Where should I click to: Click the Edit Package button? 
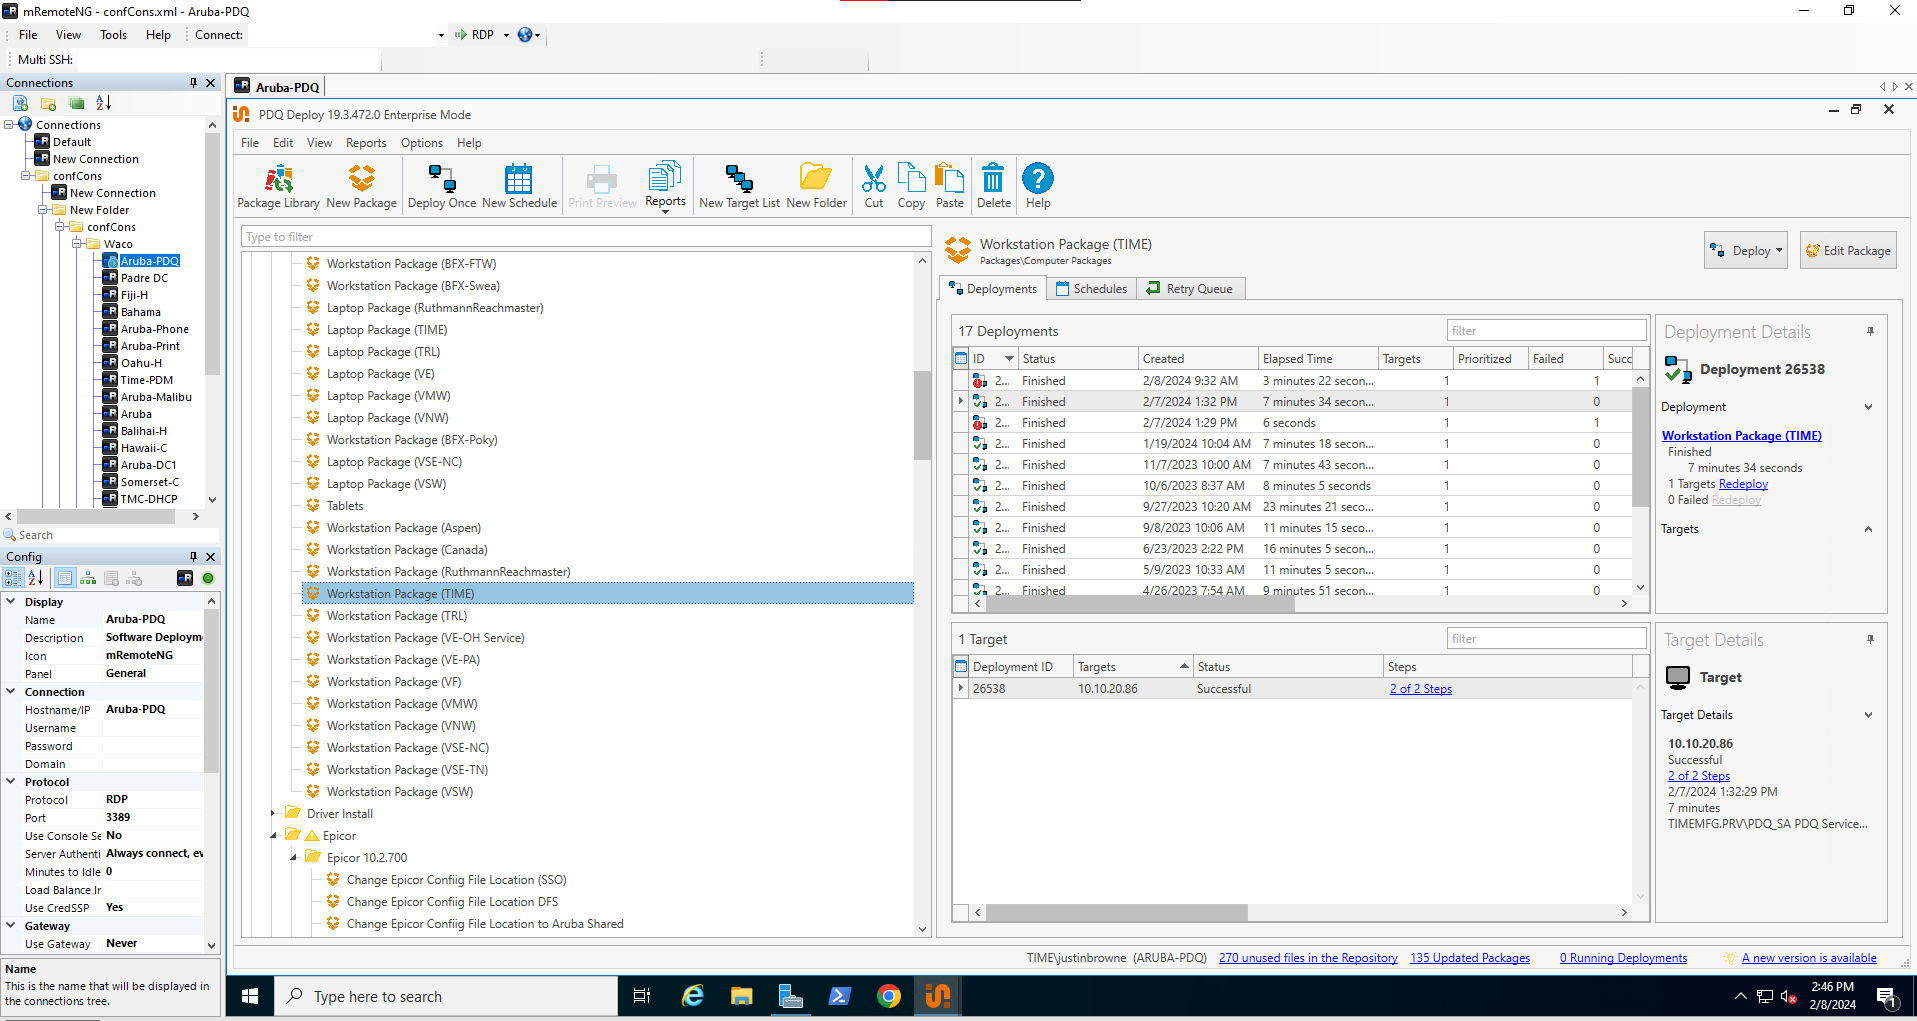[1848, 251]
